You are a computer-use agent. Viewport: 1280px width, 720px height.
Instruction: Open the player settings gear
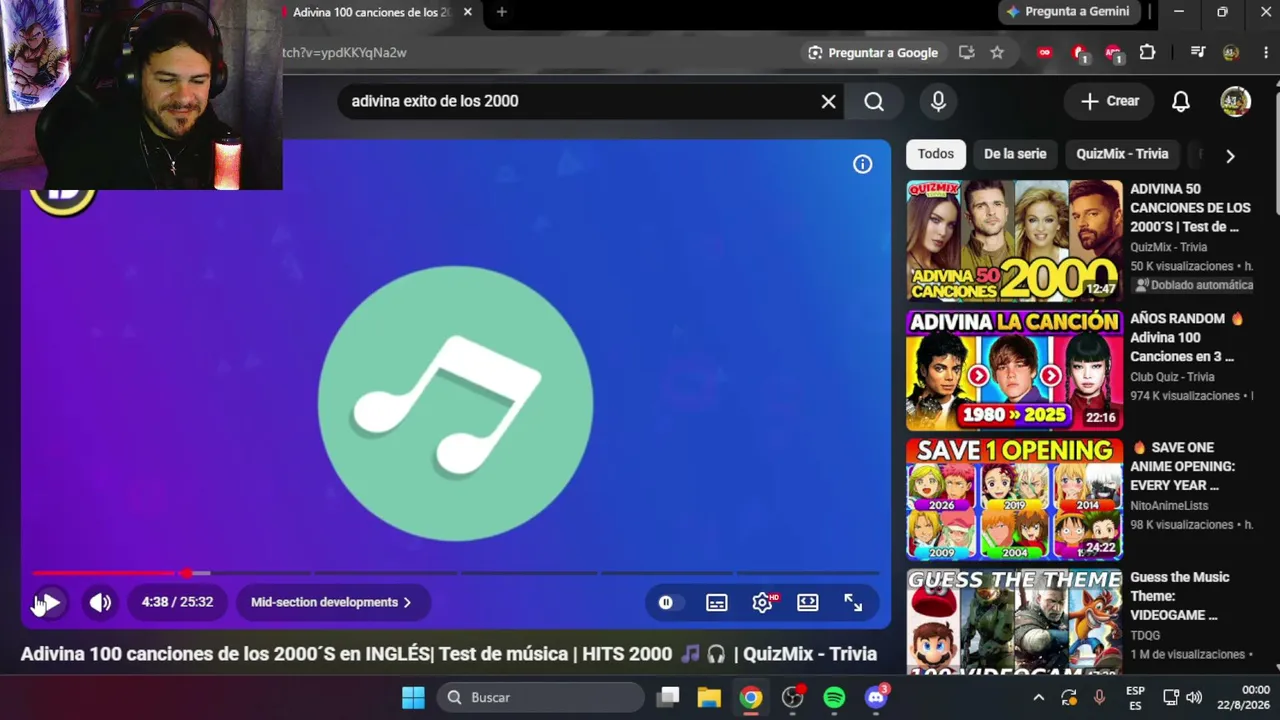pyautogui.click(x=762, y=602)
